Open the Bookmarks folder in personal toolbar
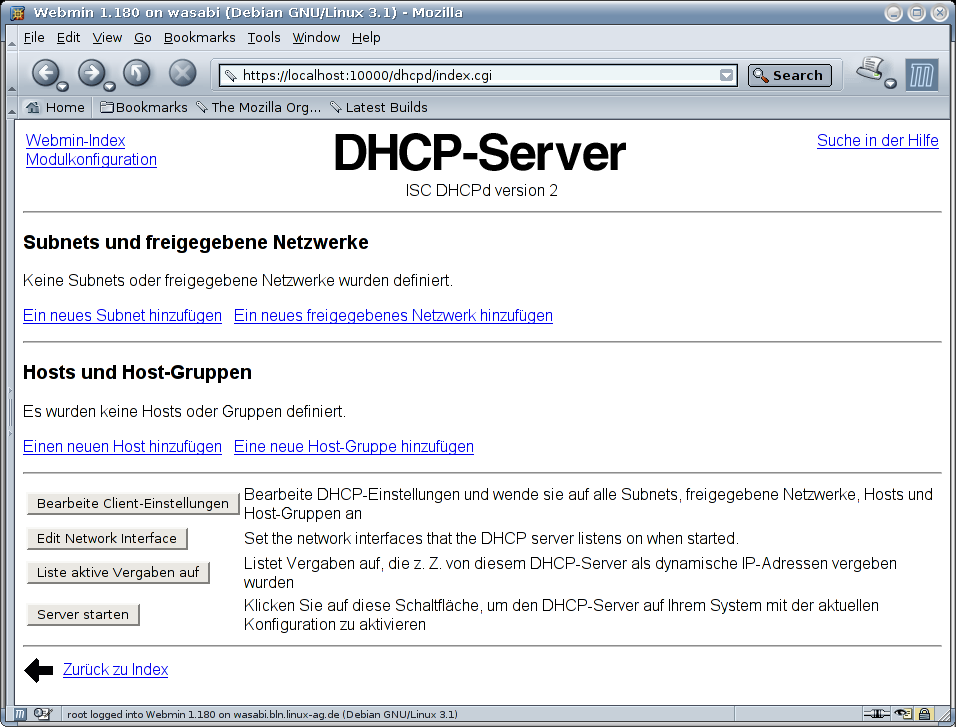This screenshot has height=727, width=956. pyautogui.click(x=144, y=107)
